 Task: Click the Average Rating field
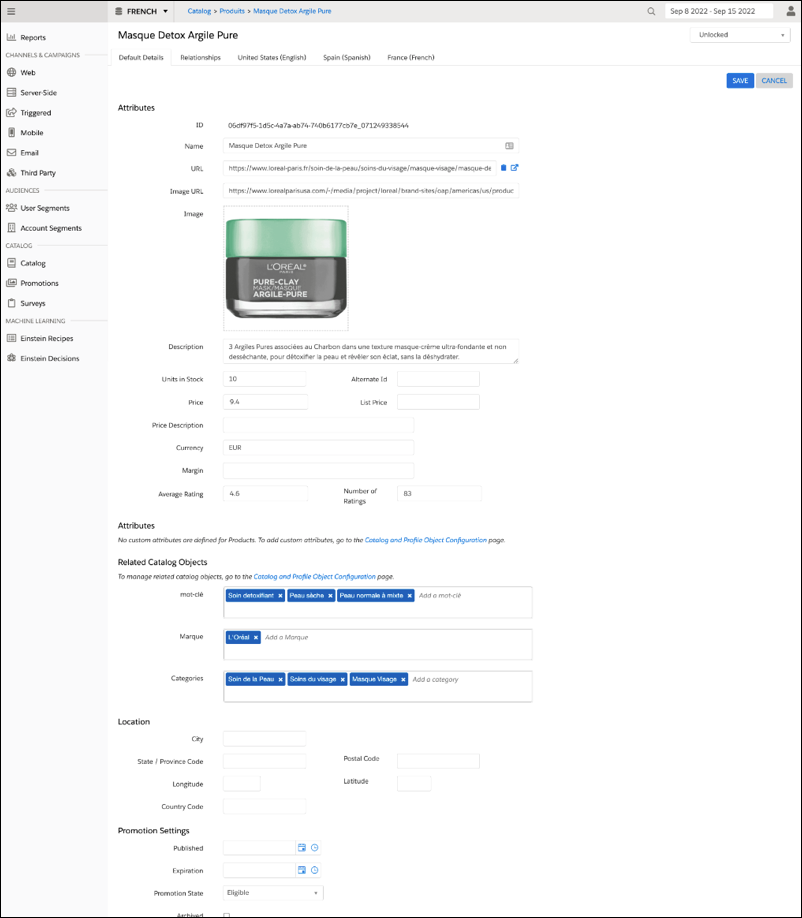pyautogui.click(x=265, y=494)
